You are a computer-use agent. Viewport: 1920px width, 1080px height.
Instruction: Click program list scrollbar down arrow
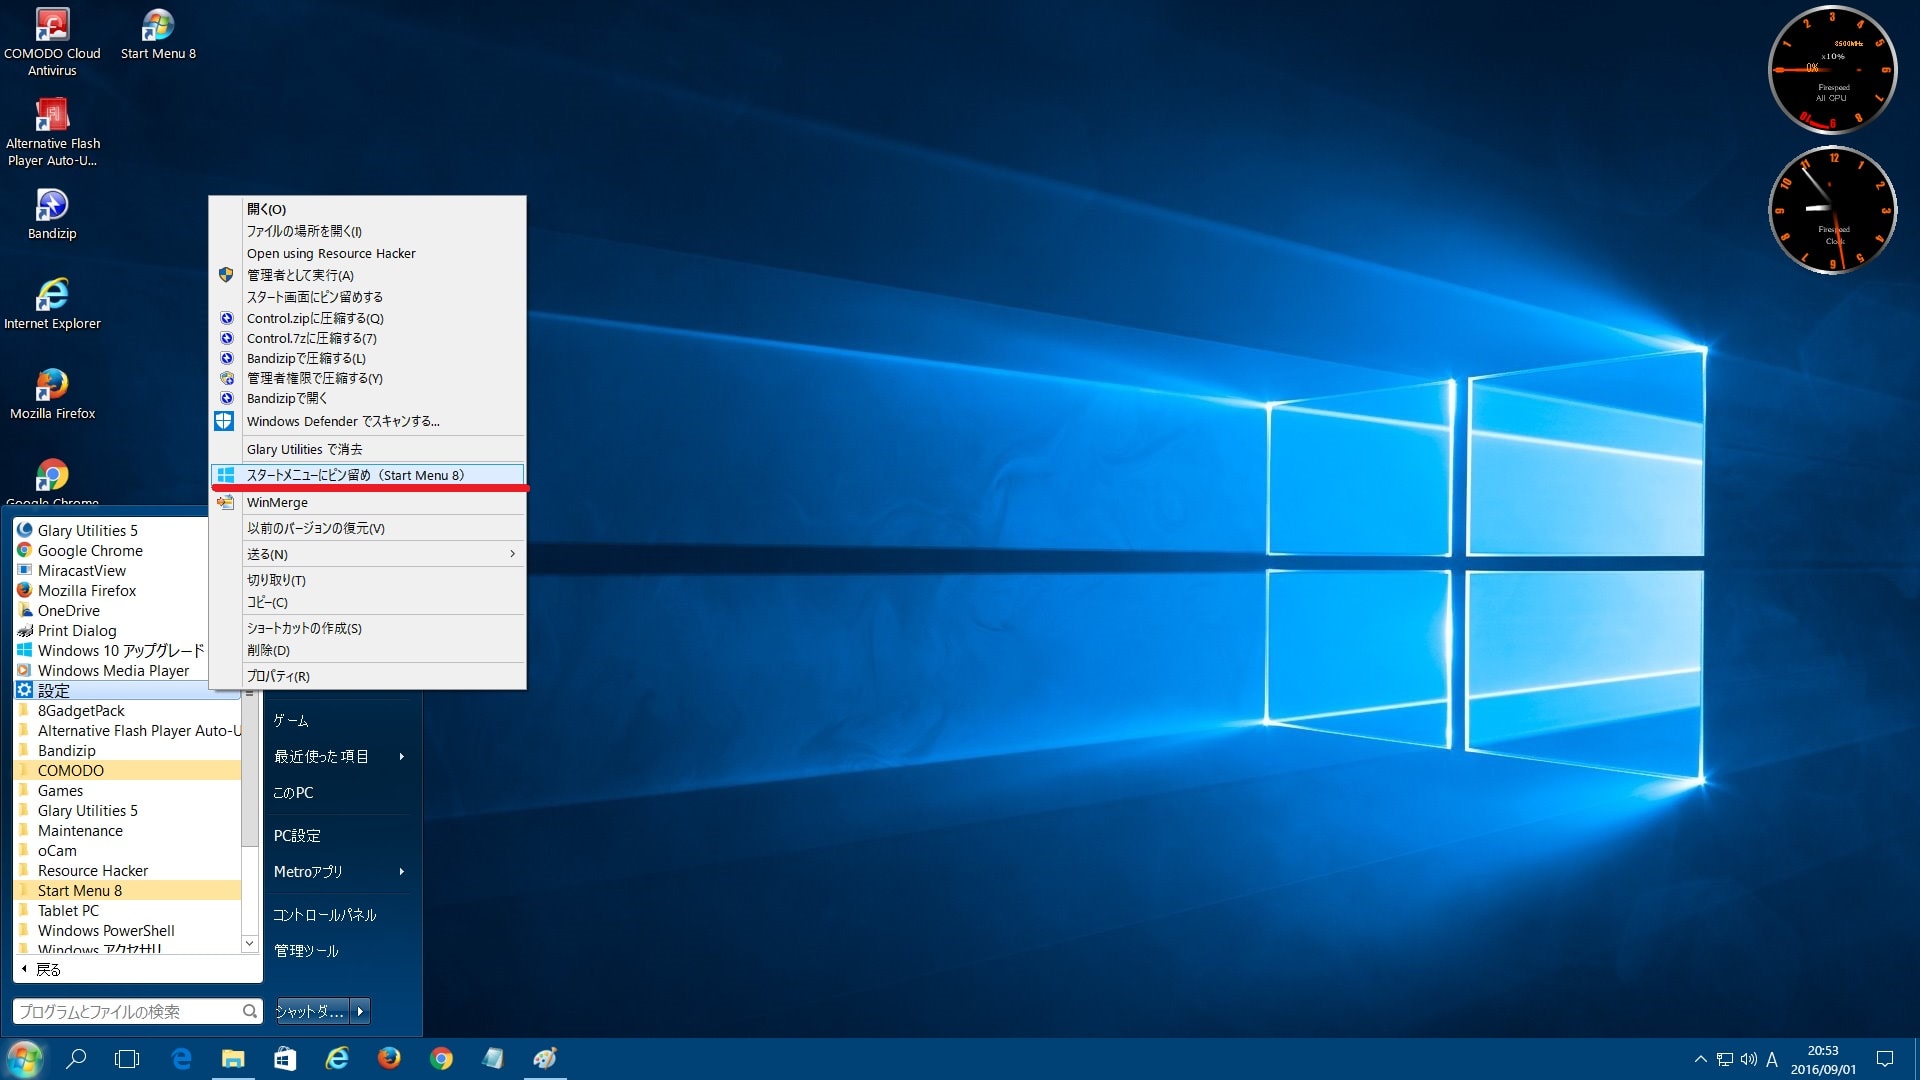[x=249, y=943]
